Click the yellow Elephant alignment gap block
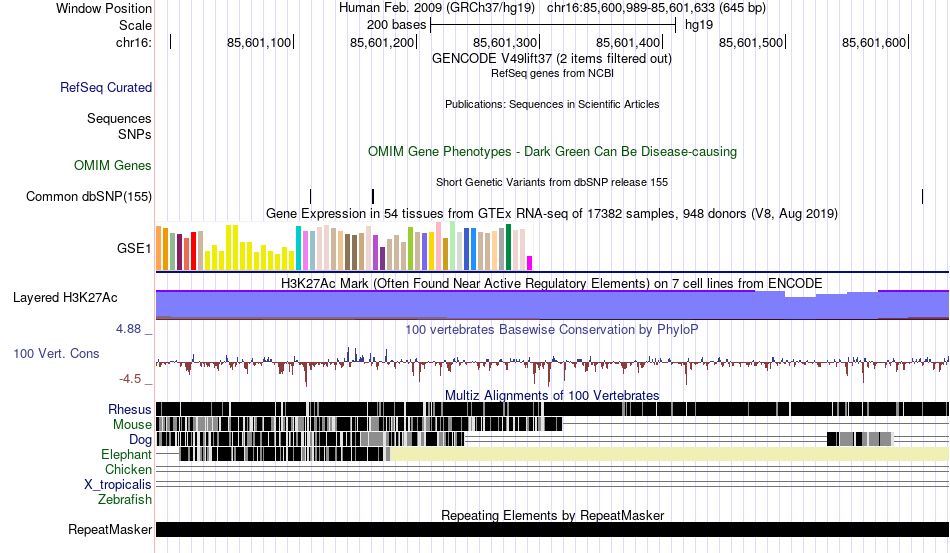 pyautogui.click(x=669, y=454)
